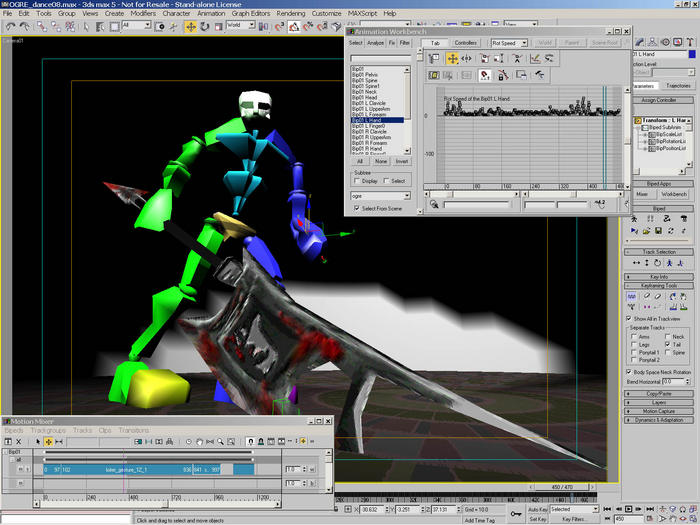
Task: Uncheck Show All in Trackview
Action: click(630, 318)
